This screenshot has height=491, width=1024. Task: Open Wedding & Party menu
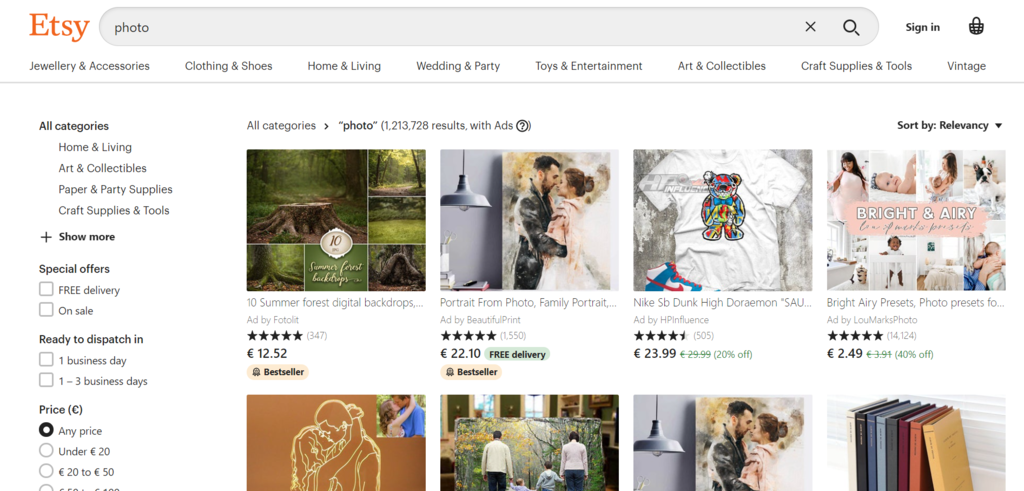(x=458, y=66)
